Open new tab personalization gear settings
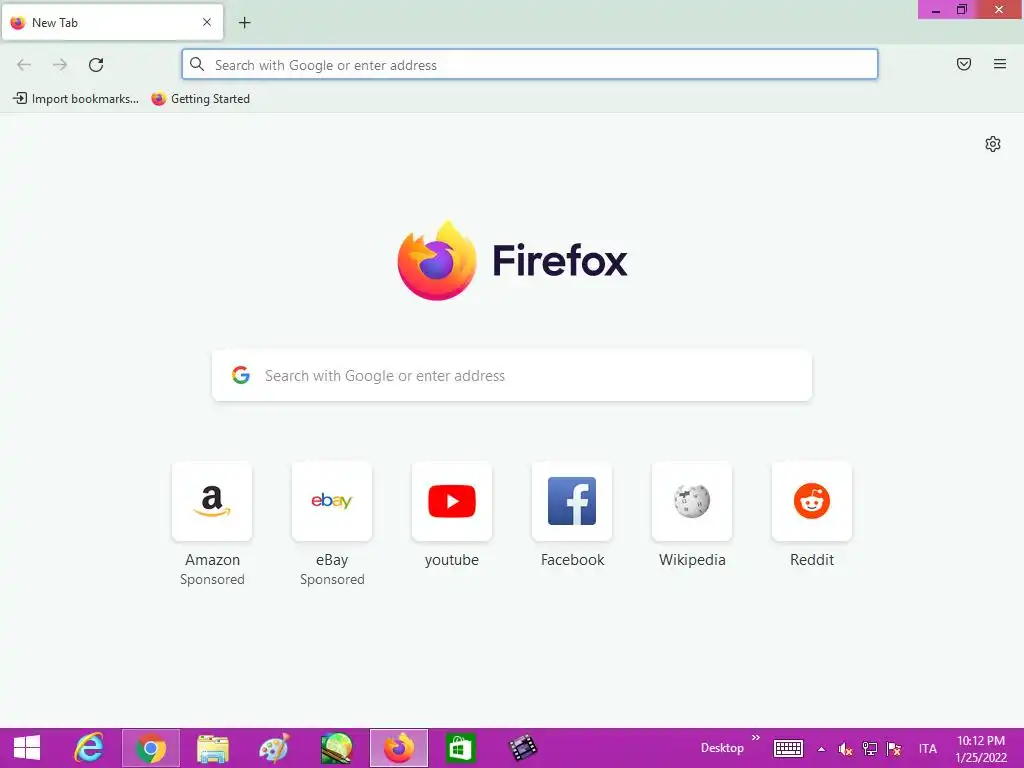Viewport: 1024px width, 768px height. [993, 144]
